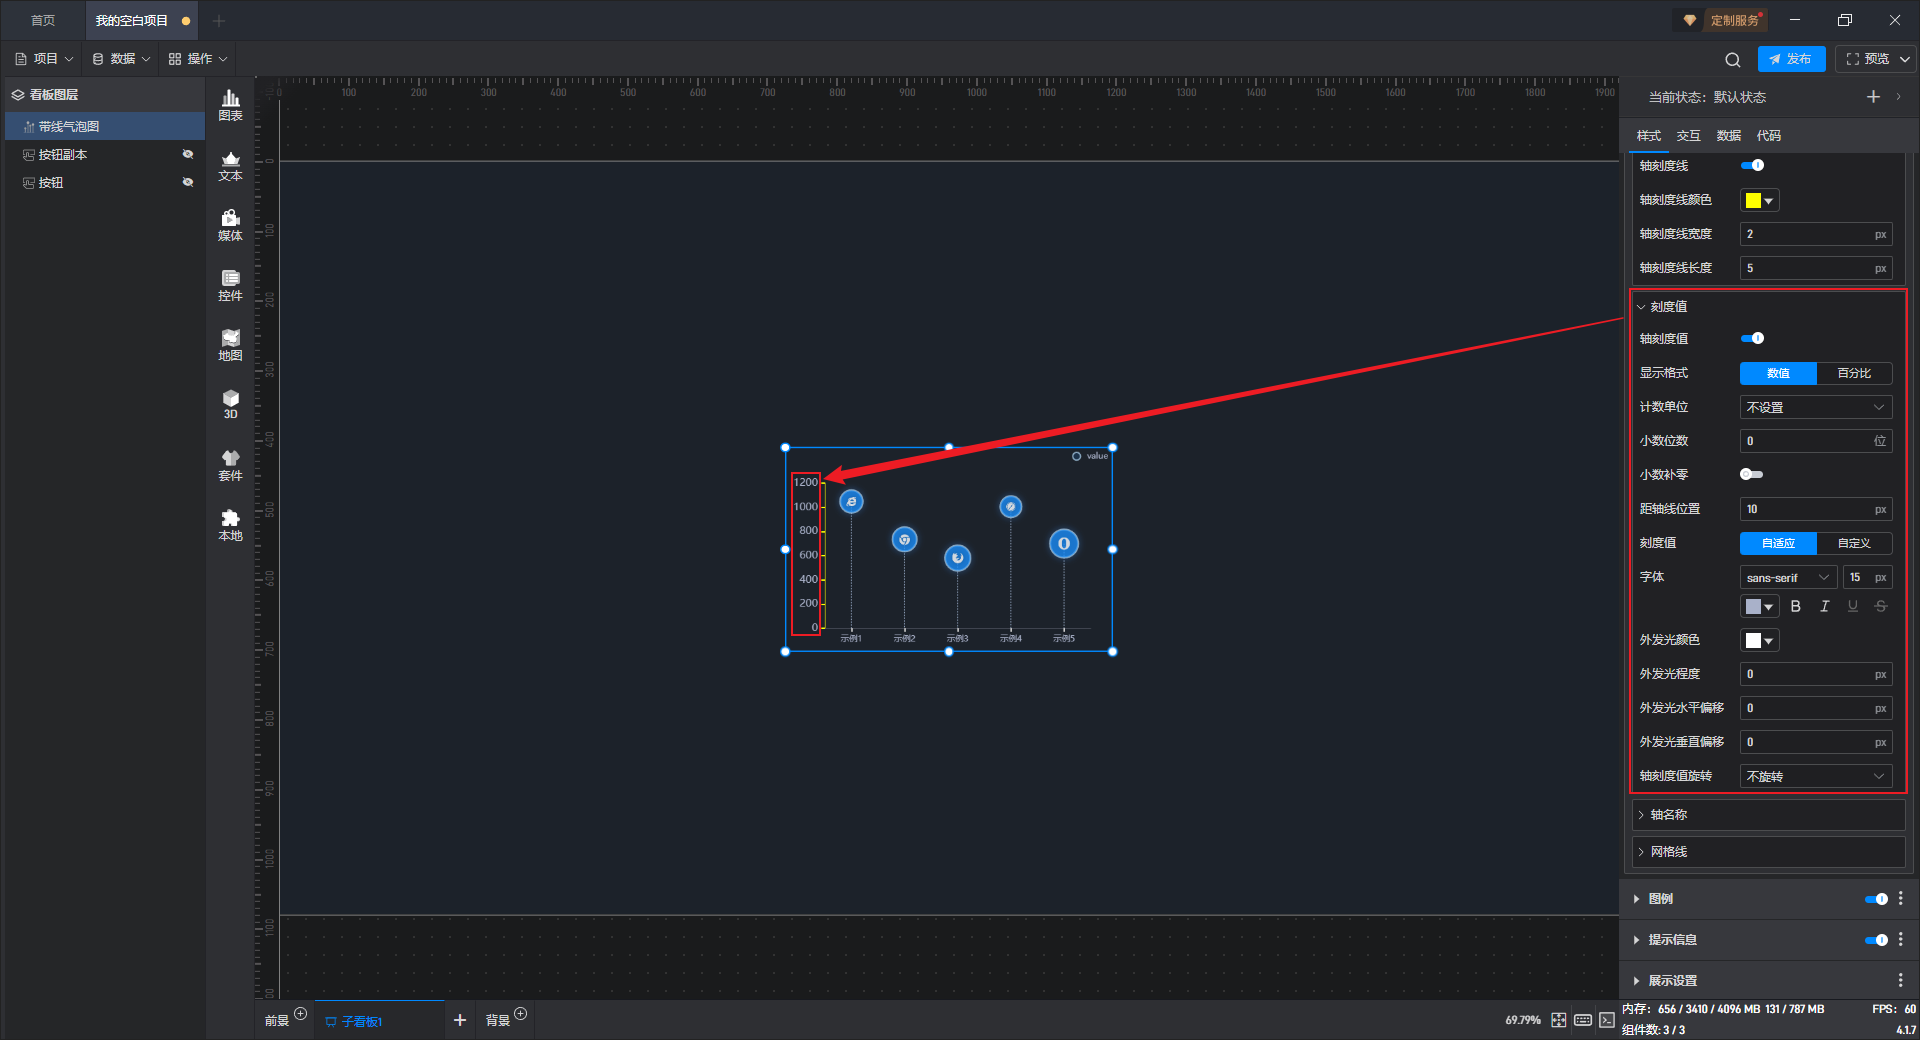
Task: Open the 本地 local component library
Action: [x=230, y=525]
